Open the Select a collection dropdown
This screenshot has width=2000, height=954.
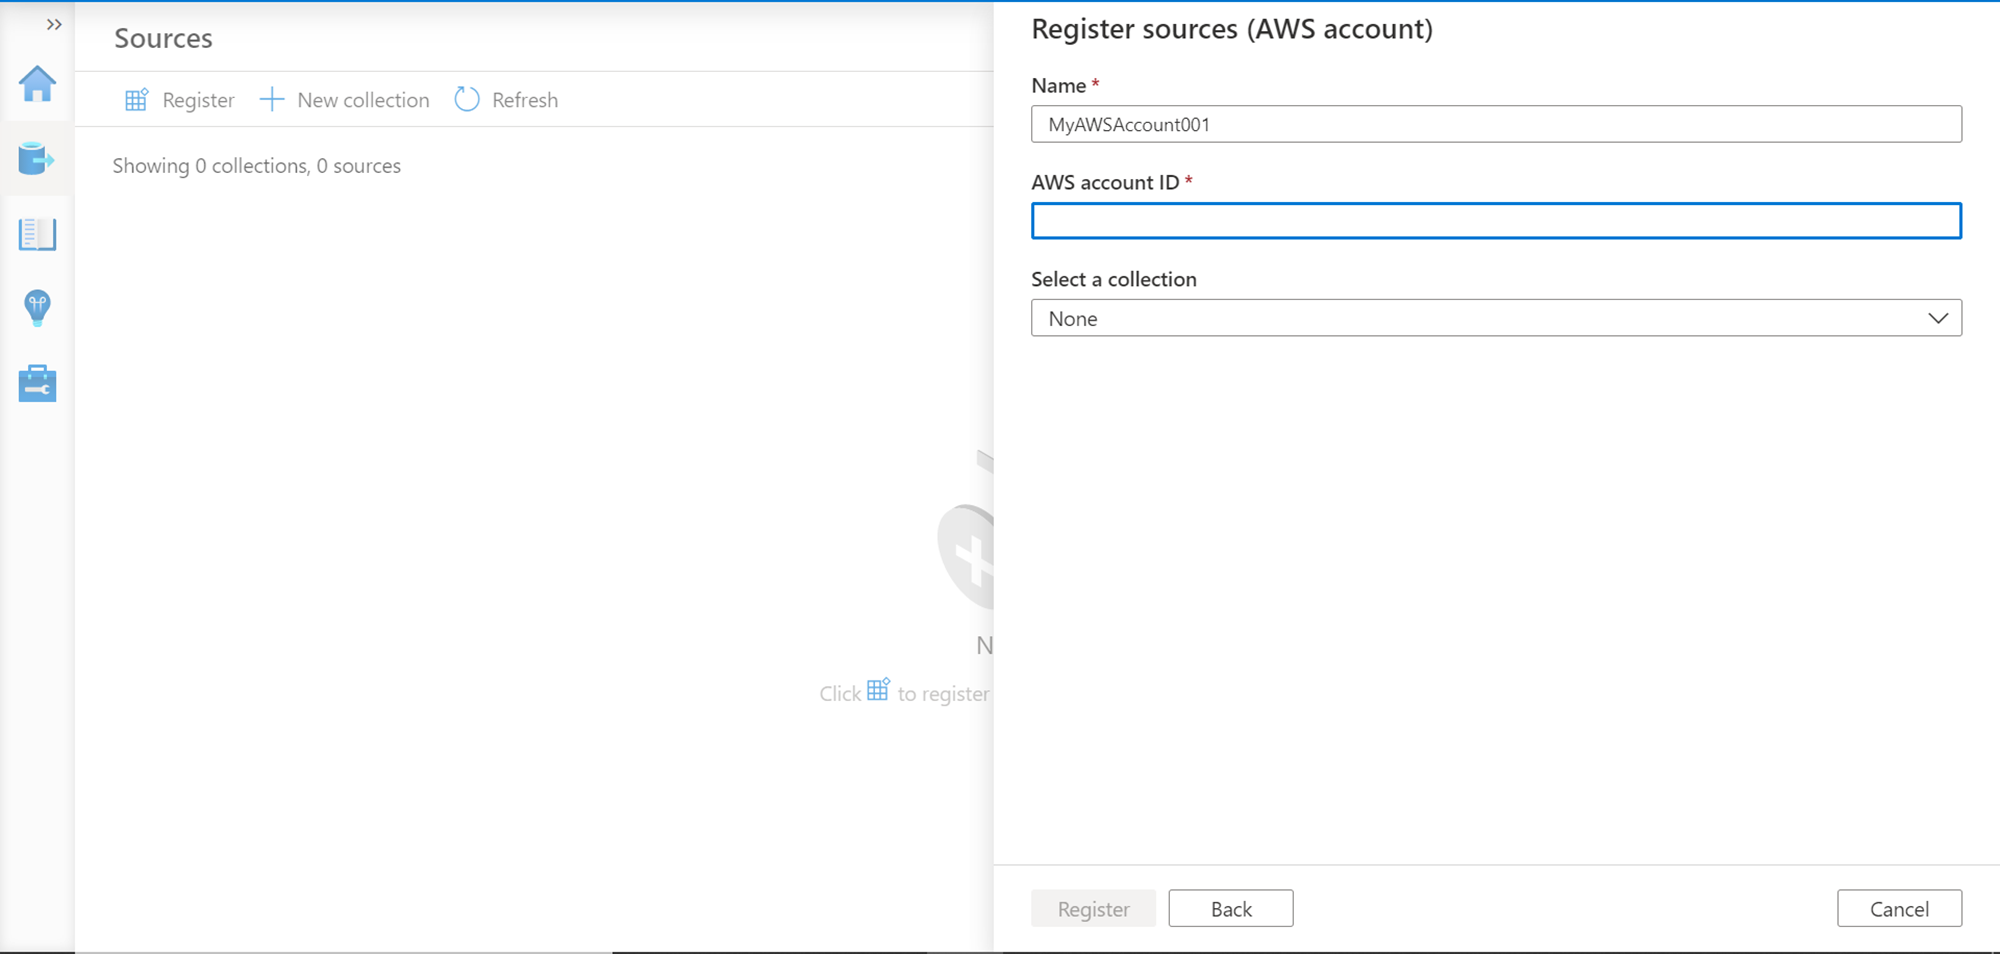click(1480, 319)
